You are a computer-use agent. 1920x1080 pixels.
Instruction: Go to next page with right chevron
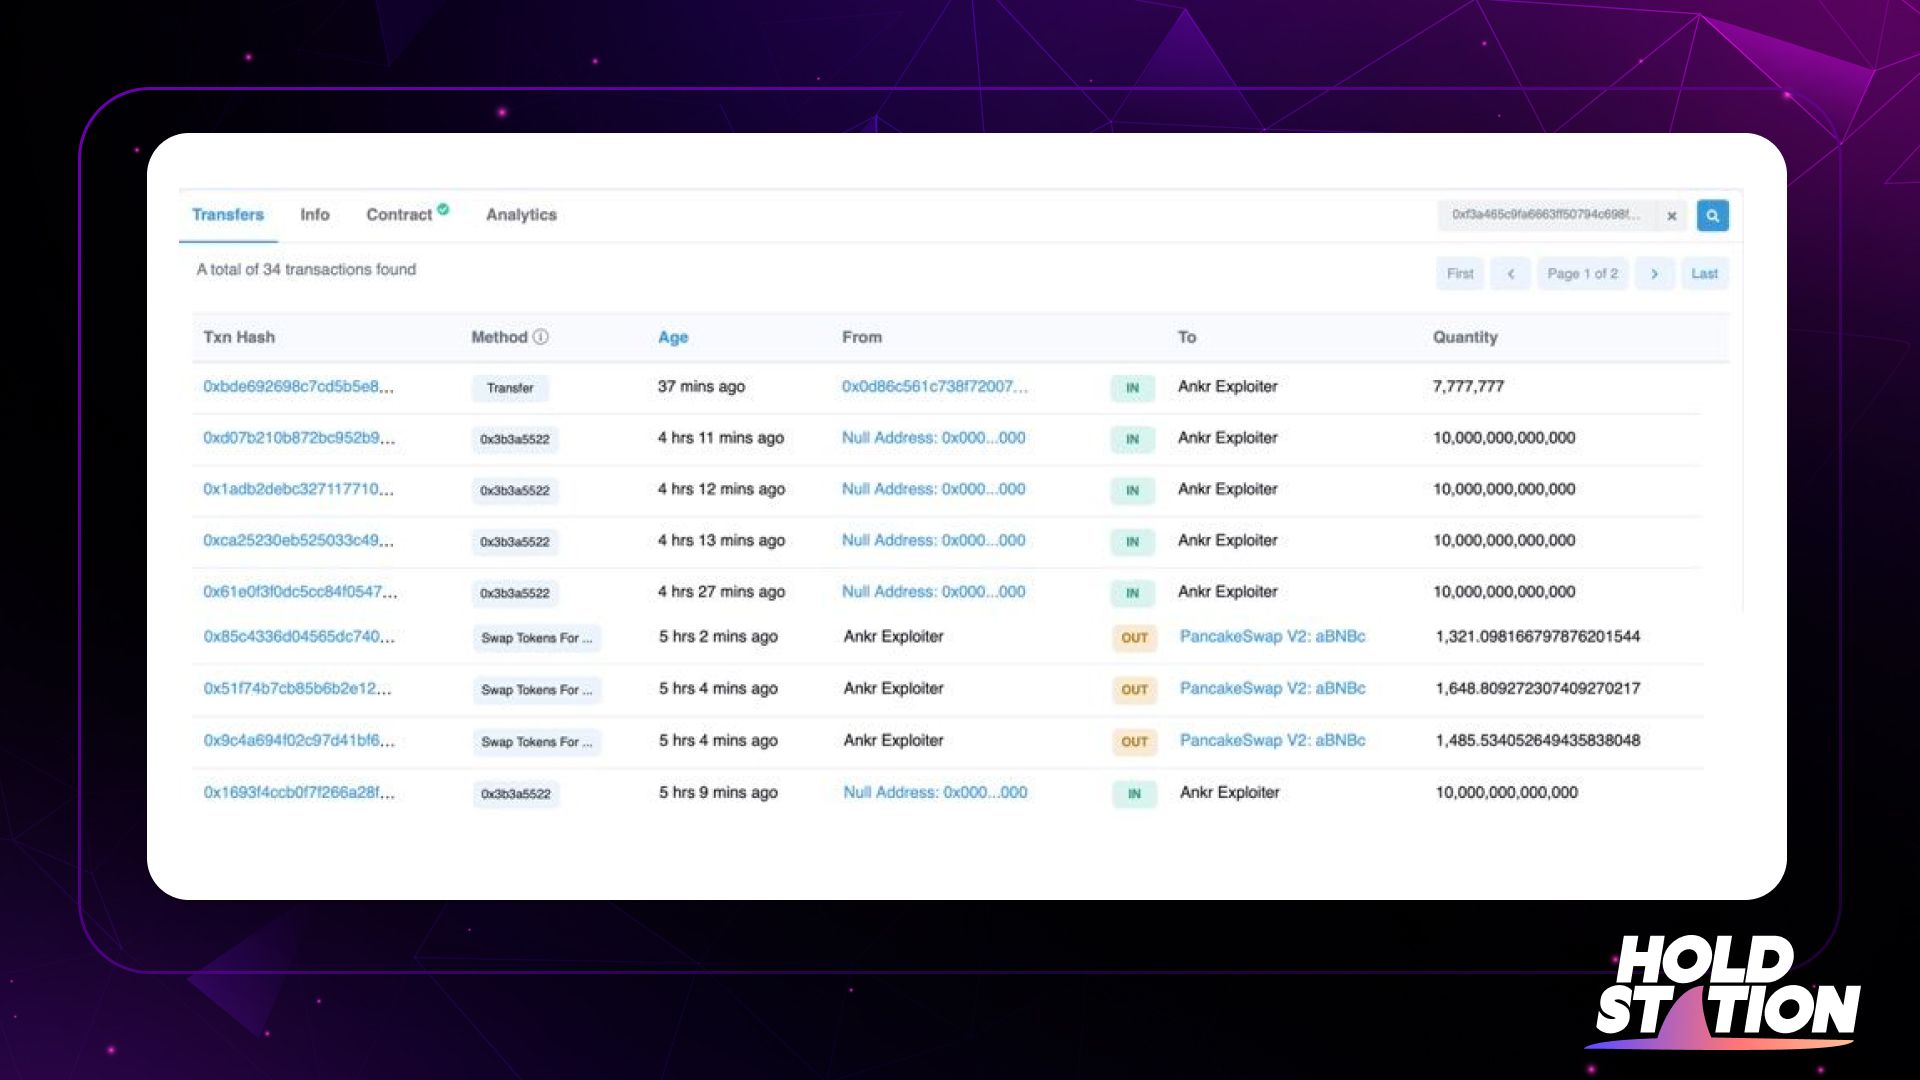[x=1654, y=274]
